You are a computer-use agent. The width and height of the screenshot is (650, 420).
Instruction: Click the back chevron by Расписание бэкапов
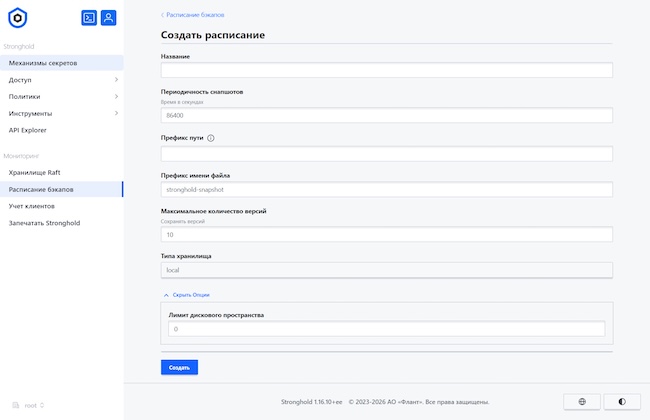coord(163,16)
